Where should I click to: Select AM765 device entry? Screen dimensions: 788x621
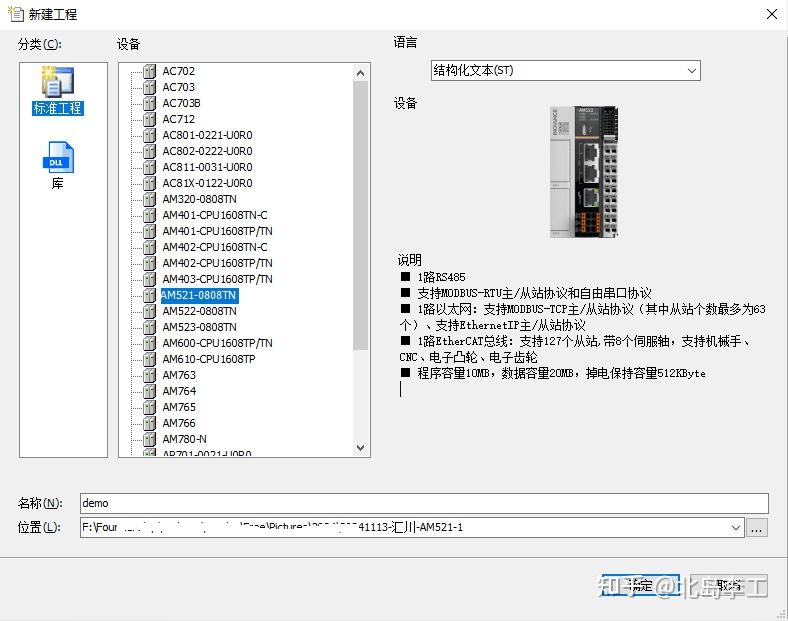pyautogui.click(x=179, y=407)
